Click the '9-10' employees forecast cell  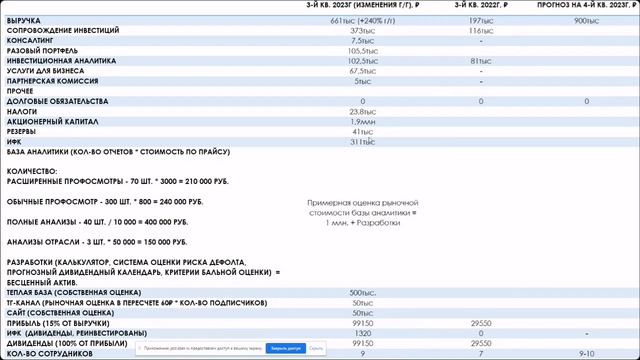point(587,353)
